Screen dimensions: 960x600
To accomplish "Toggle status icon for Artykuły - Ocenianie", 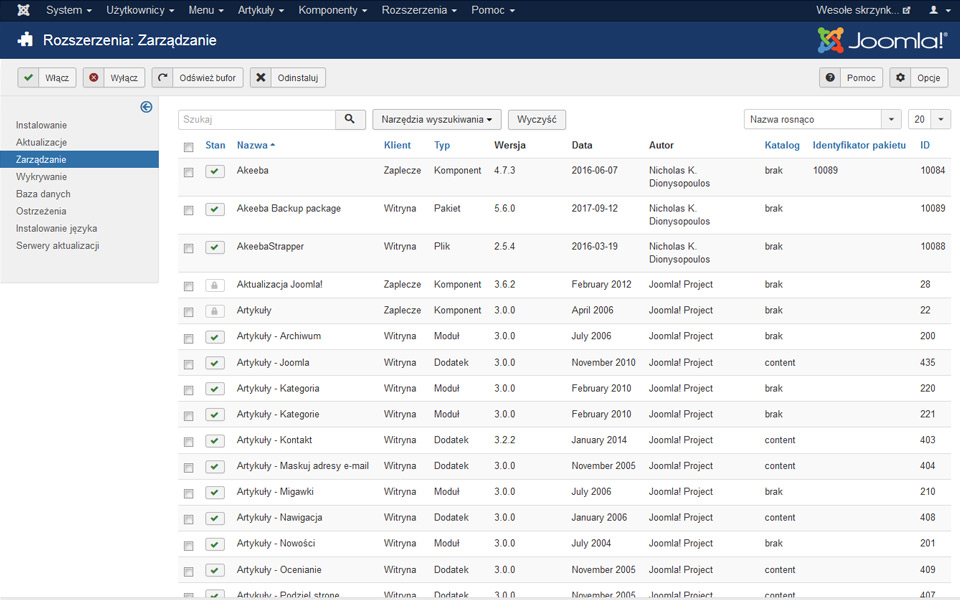I will coord(214,570).
